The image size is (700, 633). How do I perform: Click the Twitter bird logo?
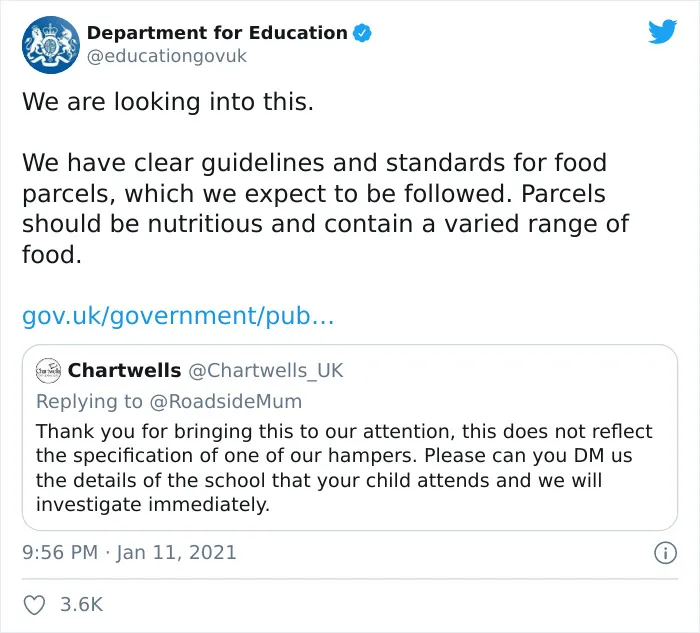(x=662, y=31)
